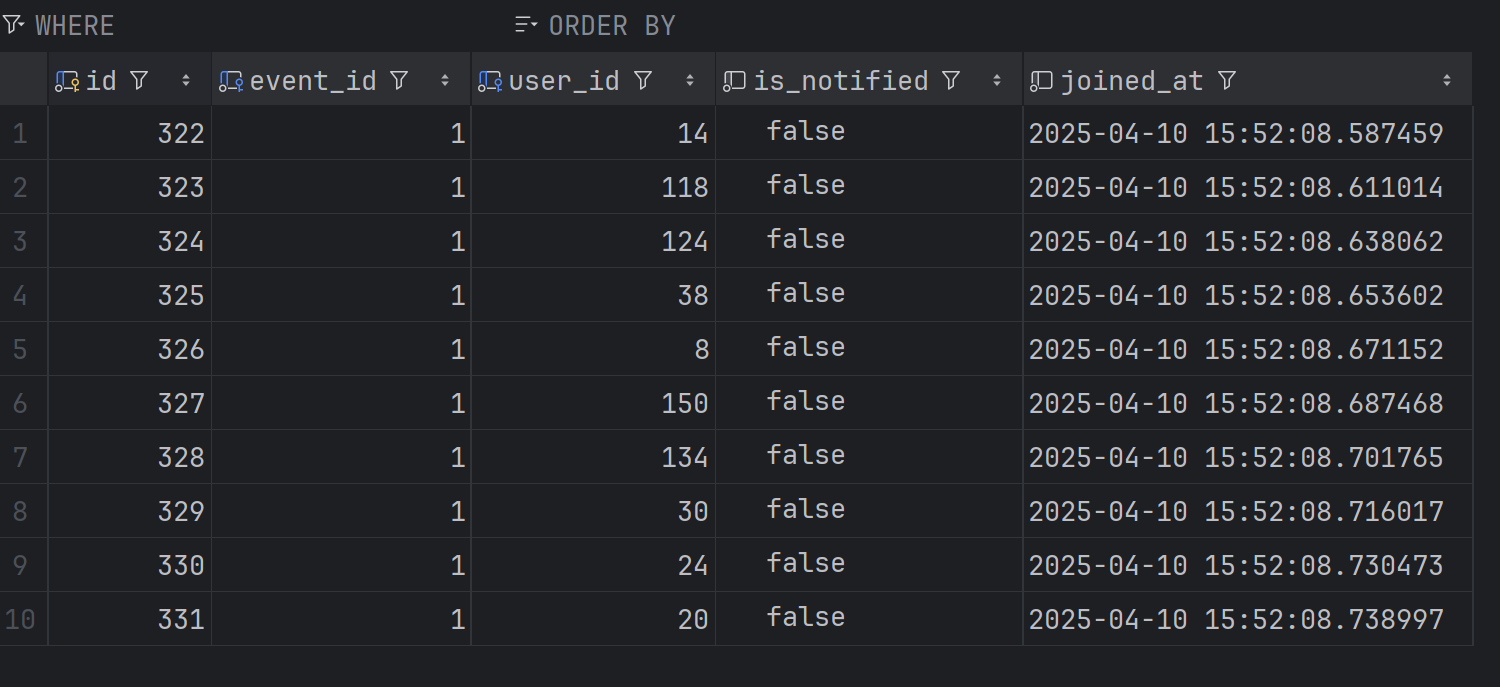The width and height of the screenshot is (1500, 687).
Task: Click the user_id cell 30
Action: click(x=594, y=511)
